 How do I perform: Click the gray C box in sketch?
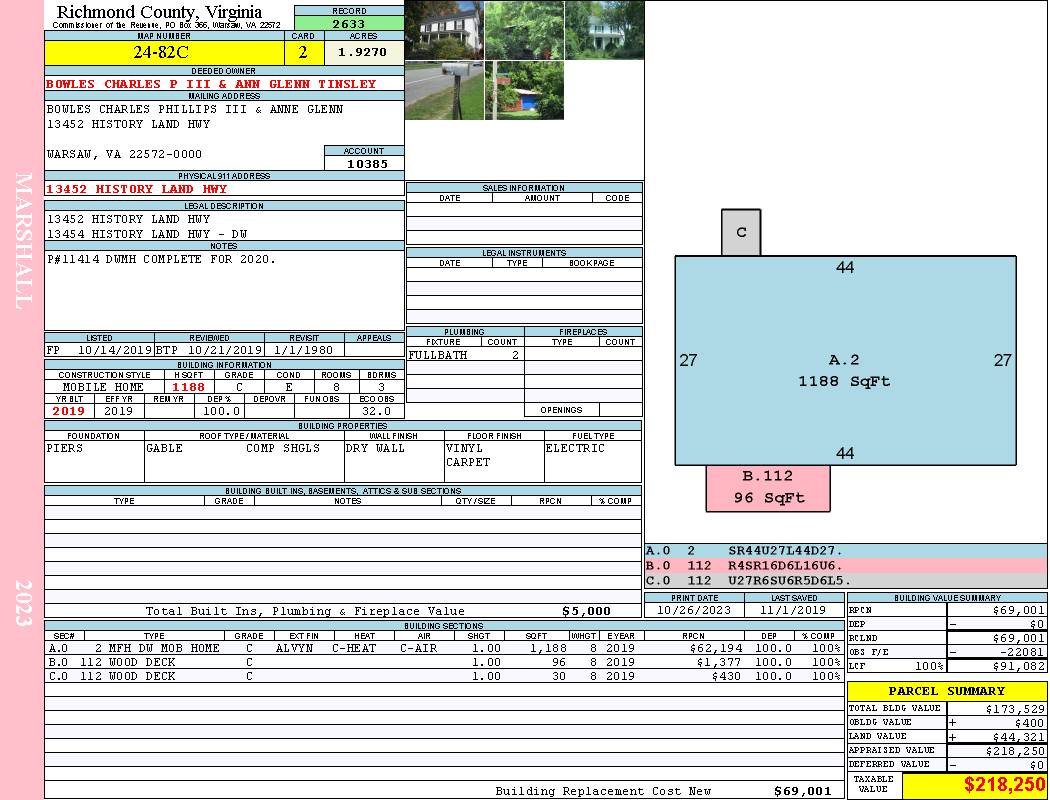click(x=741, y=232)
